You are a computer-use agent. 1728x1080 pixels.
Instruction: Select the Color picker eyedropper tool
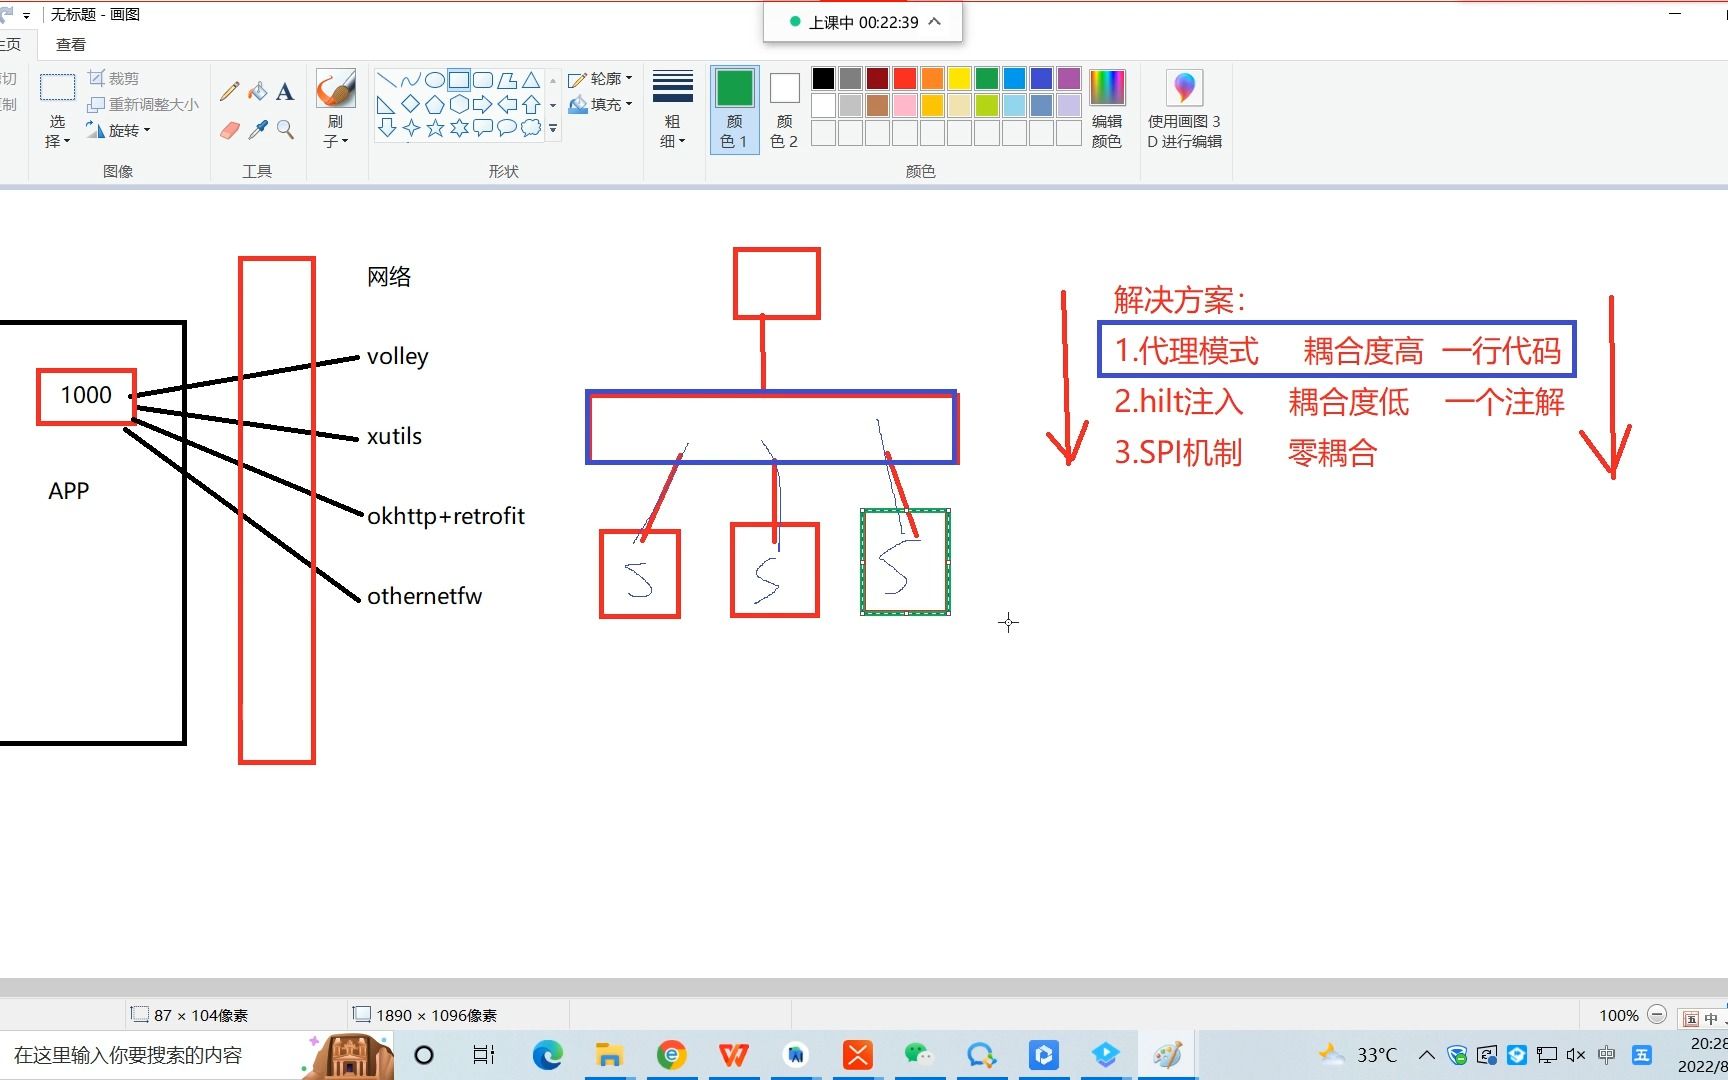pyautogui.click(x=257, y=129)
